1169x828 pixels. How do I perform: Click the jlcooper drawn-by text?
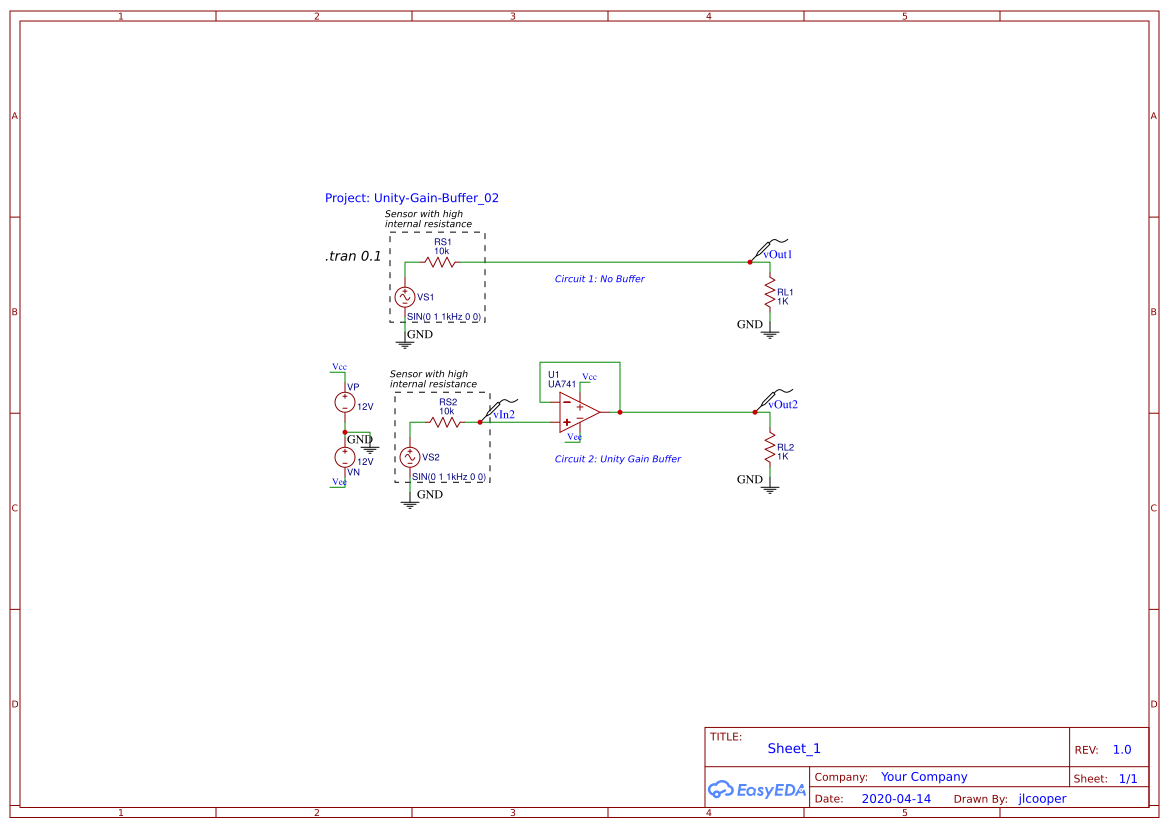[1042, 798]
